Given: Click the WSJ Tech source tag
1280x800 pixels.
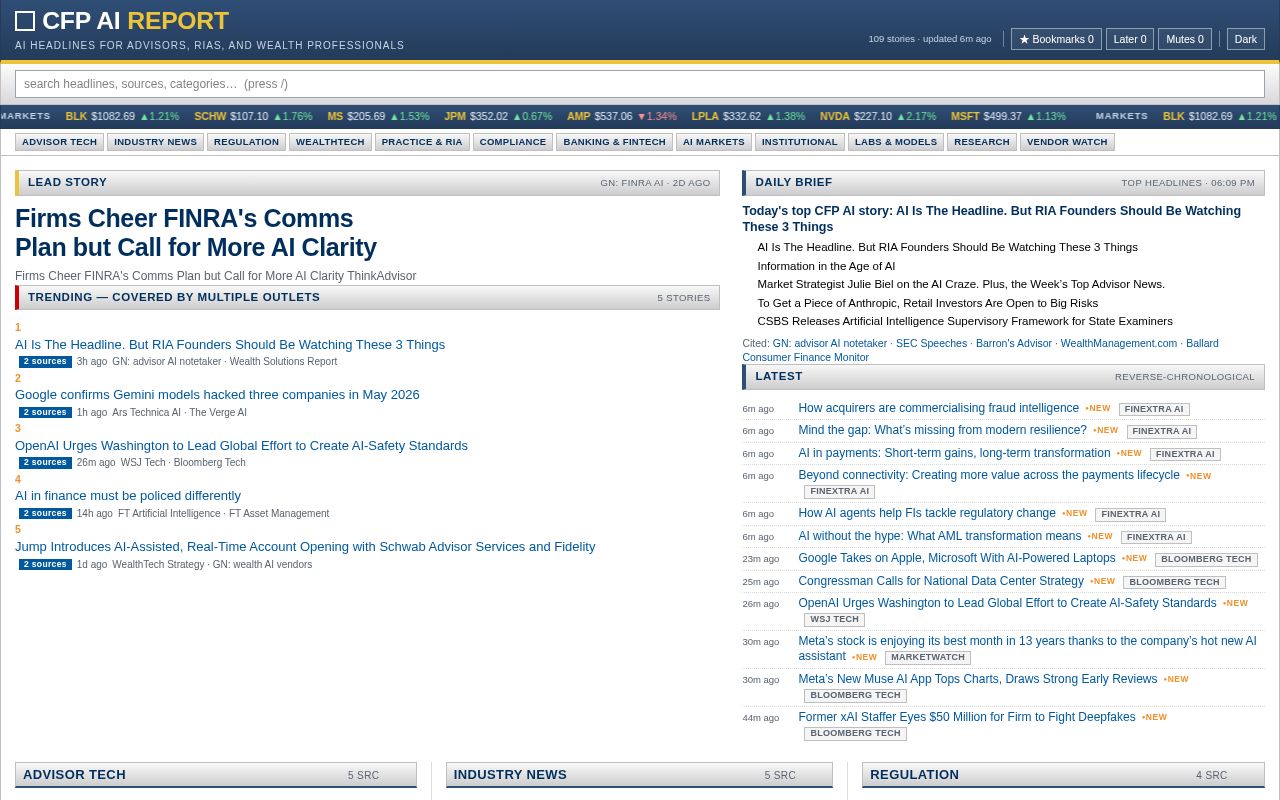Looking at the screenshot, I should point(834,620).
